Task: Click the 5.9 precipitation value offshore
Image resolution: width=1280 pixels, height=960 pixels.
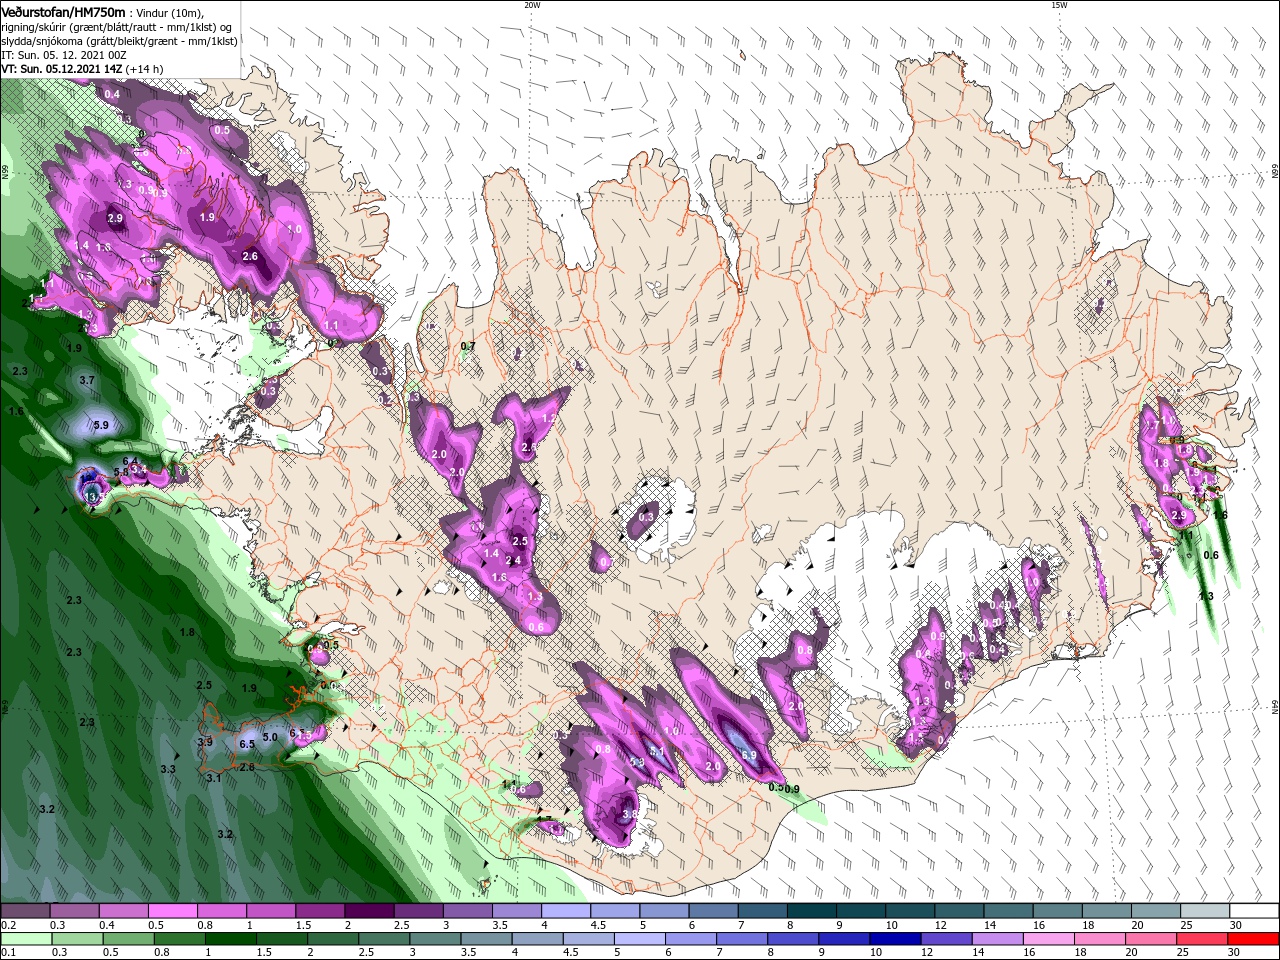Action: [101, 425]
